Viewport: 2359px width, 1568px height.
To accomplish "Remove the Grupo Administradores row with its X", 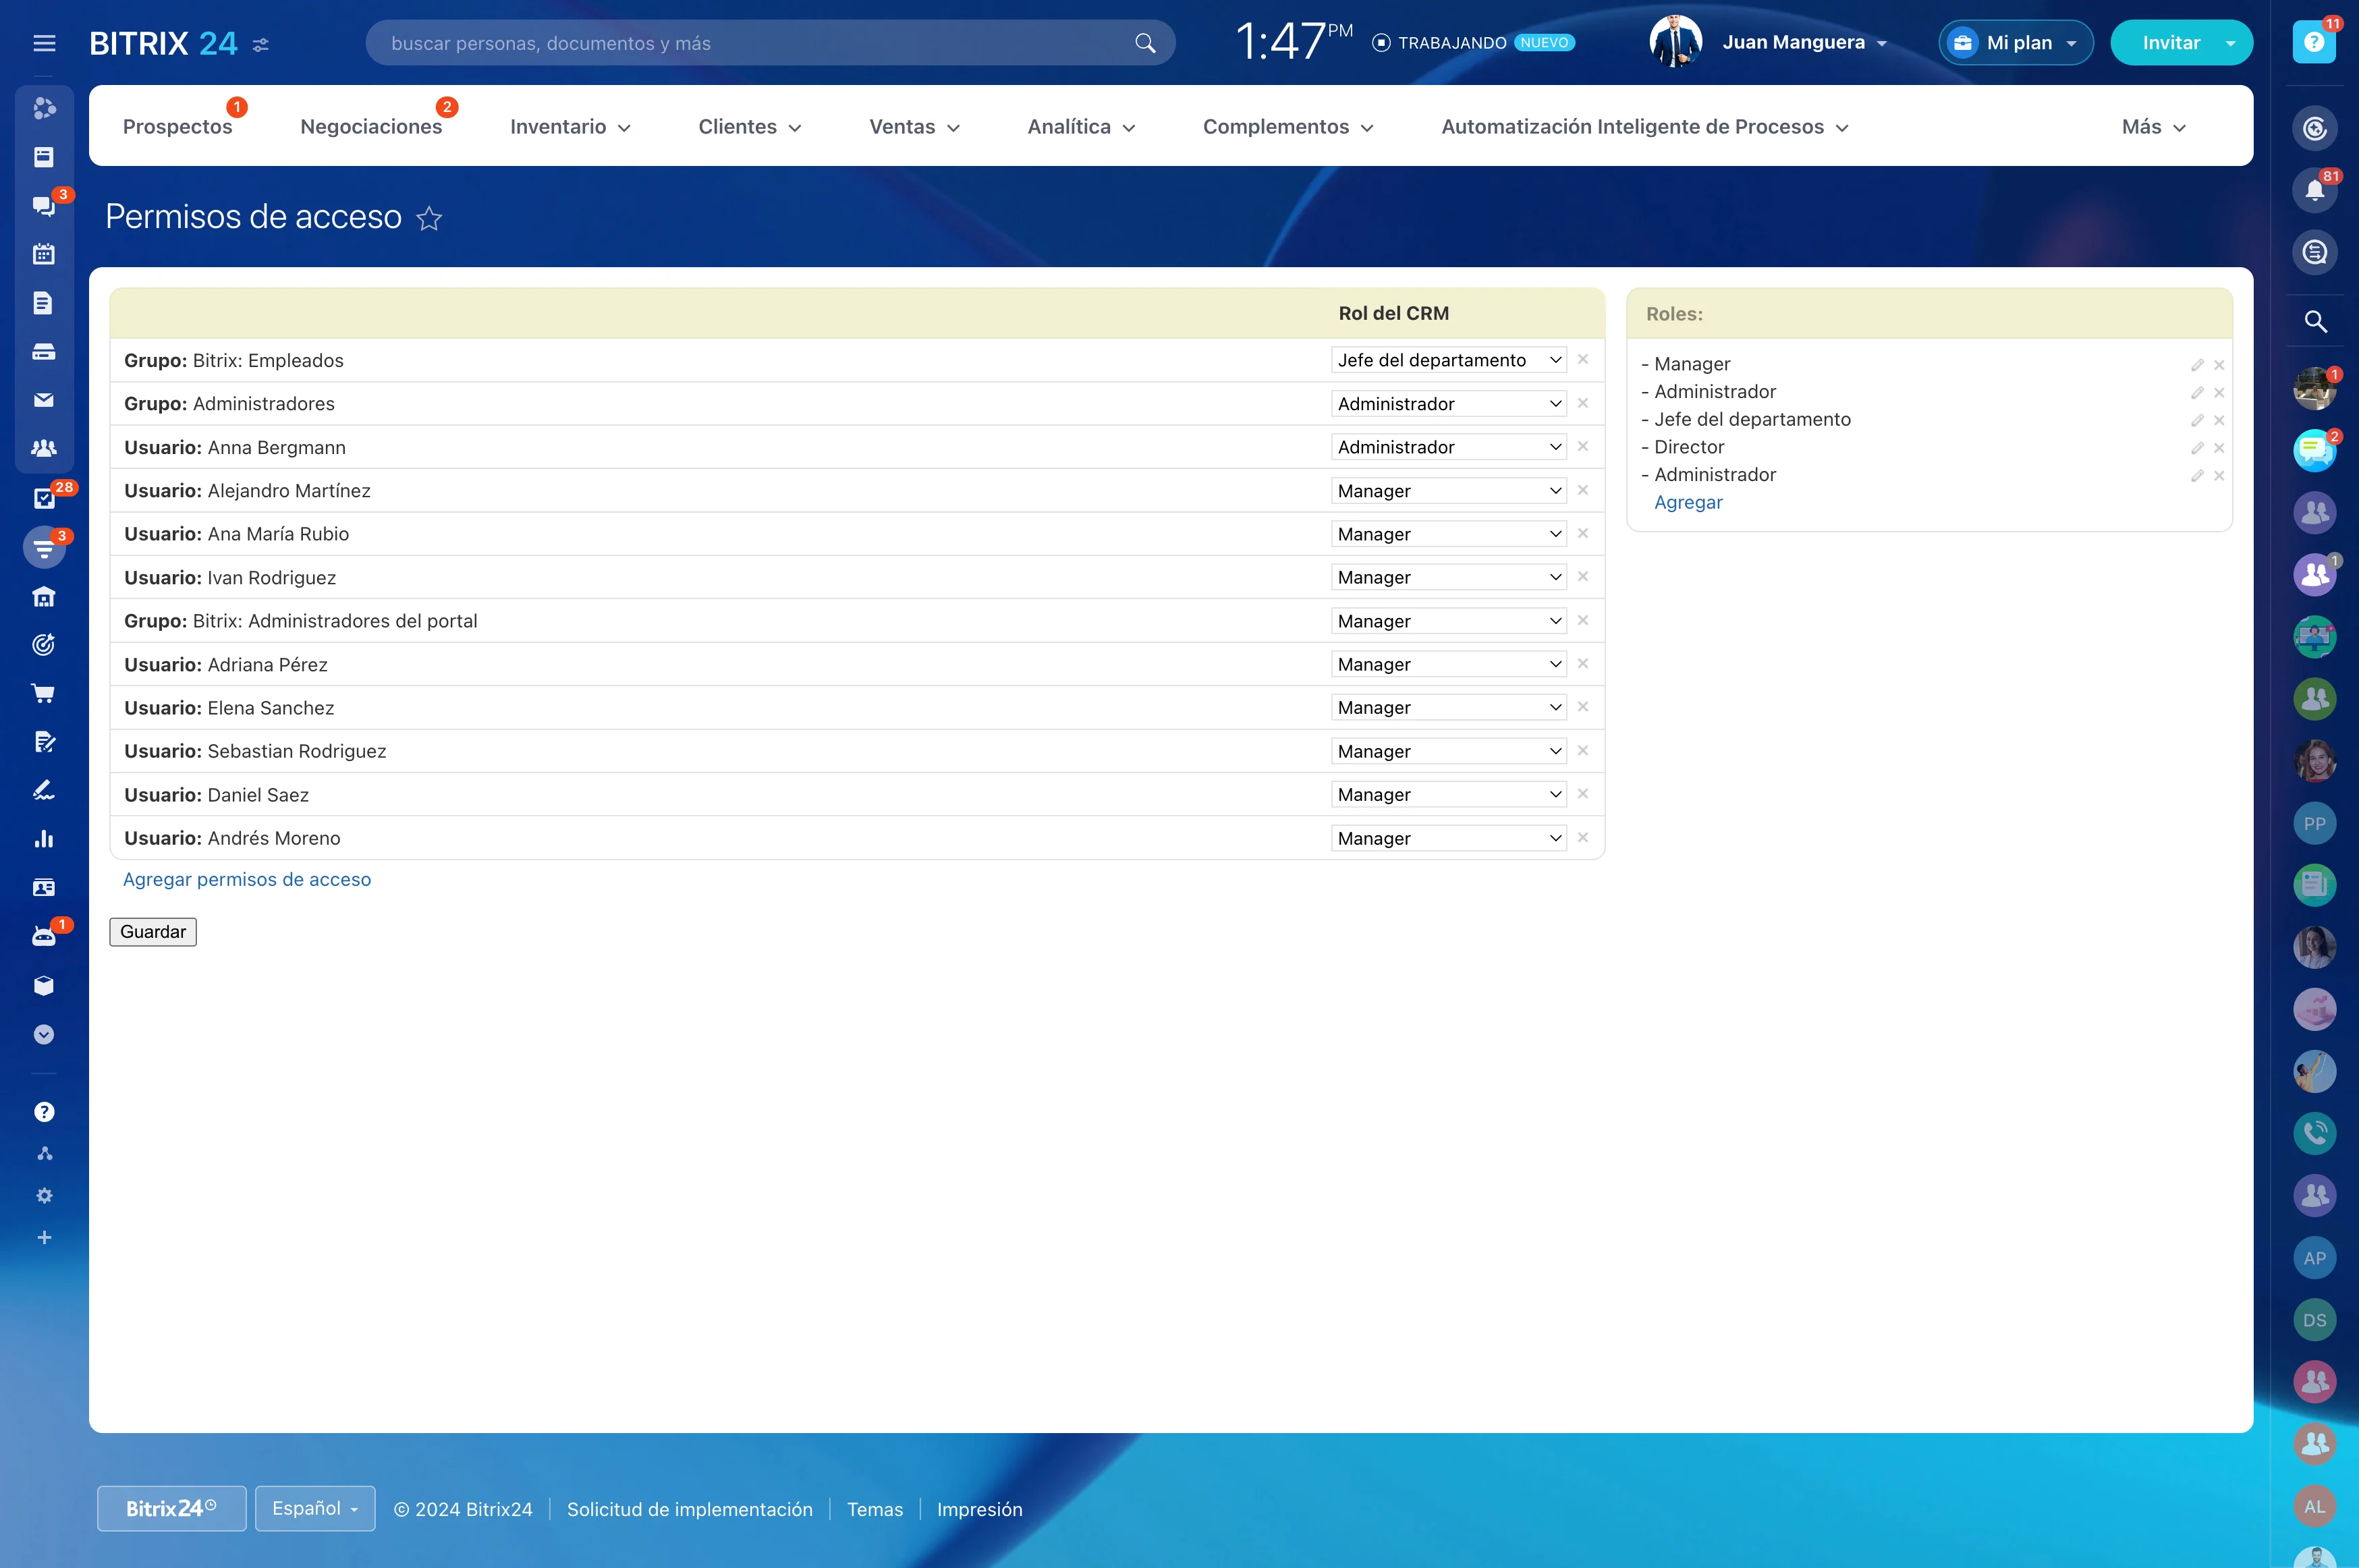I will [x=1583, y=403].
